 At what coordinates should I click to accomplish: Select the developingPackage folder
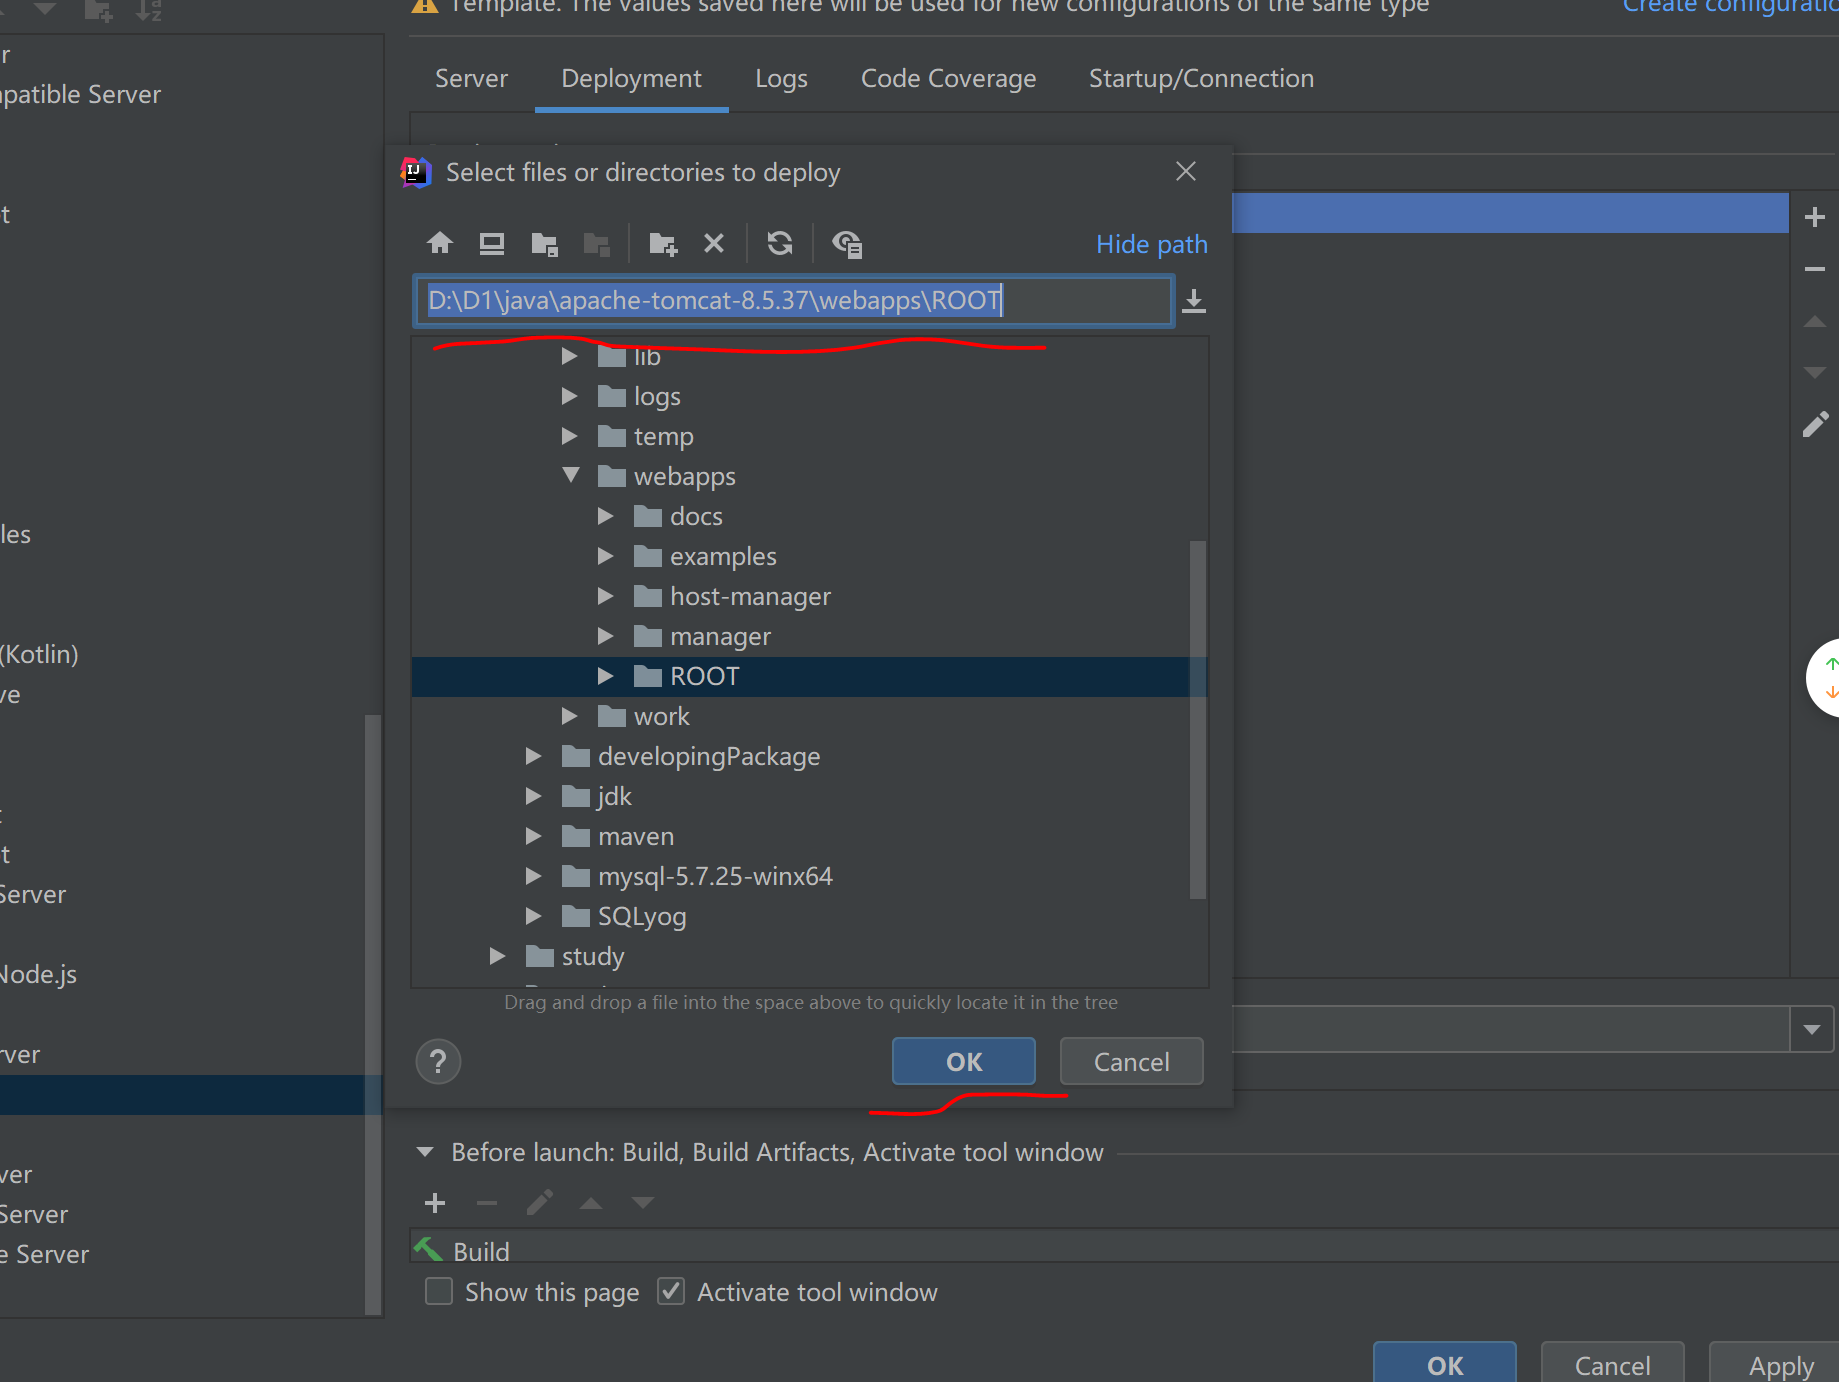(709, 756)
